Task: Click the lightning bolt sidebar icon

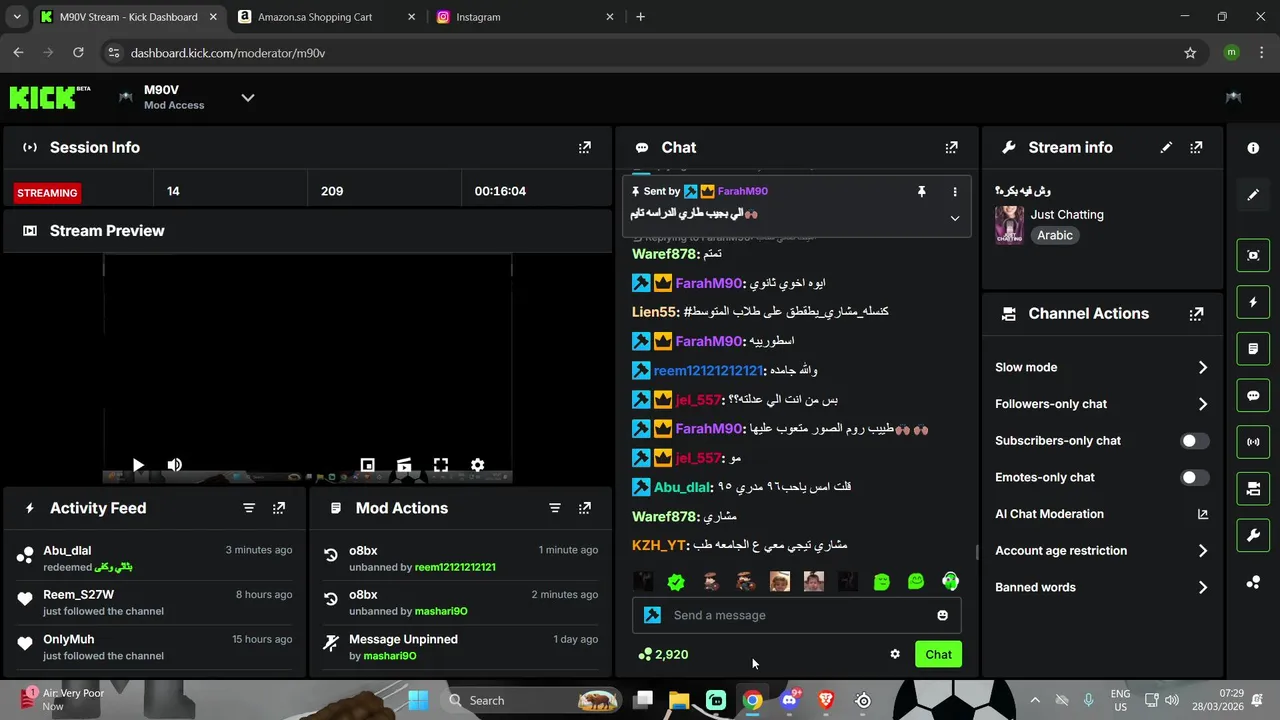Action: (x=1253, y=302)
